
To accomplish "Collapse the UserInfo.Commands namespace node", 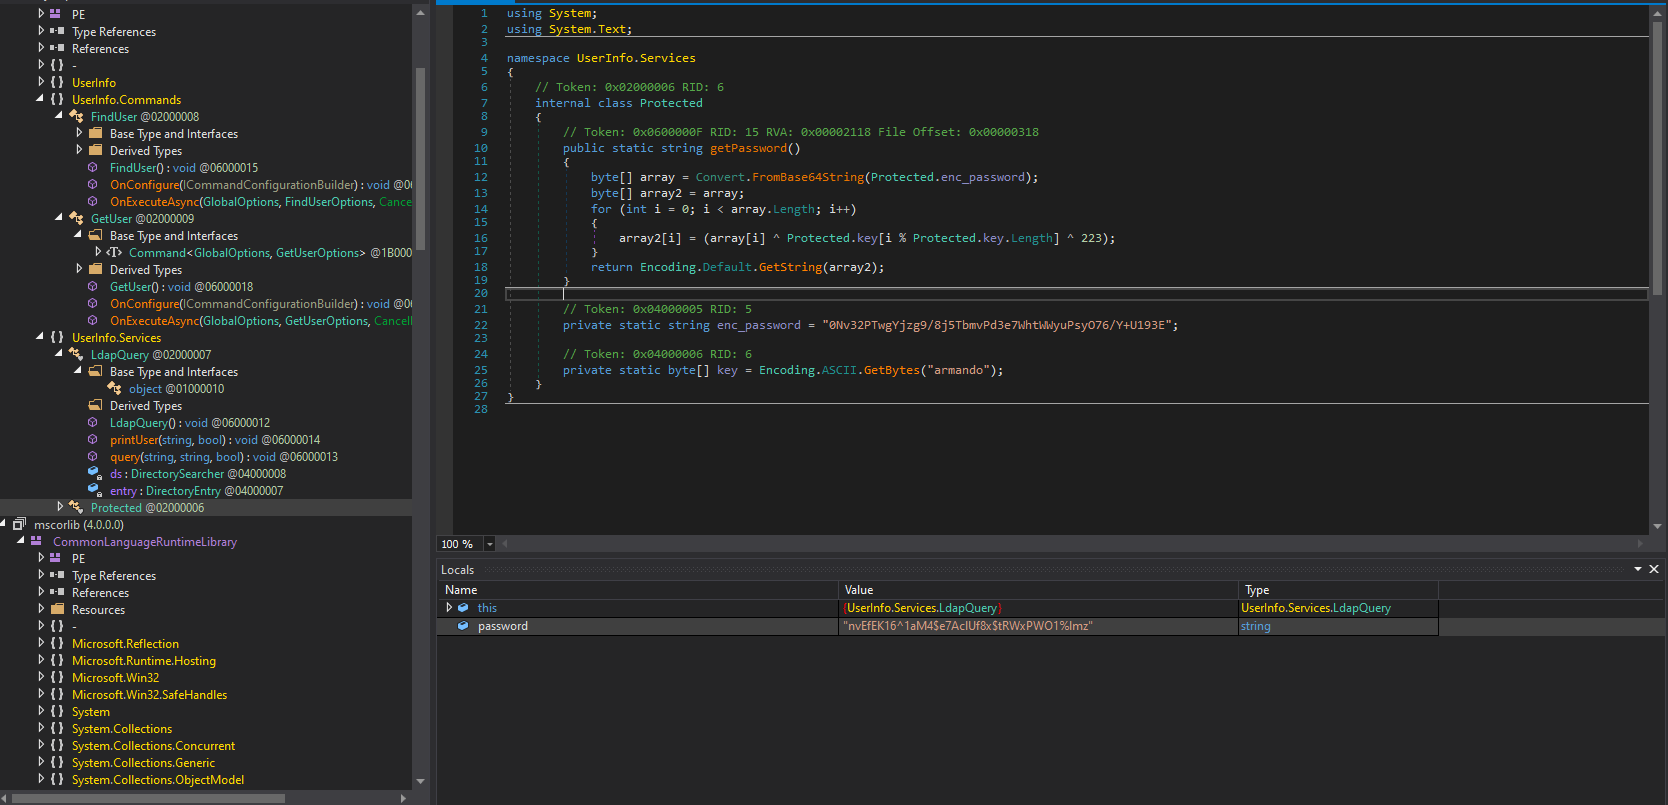I will [40, 99].
